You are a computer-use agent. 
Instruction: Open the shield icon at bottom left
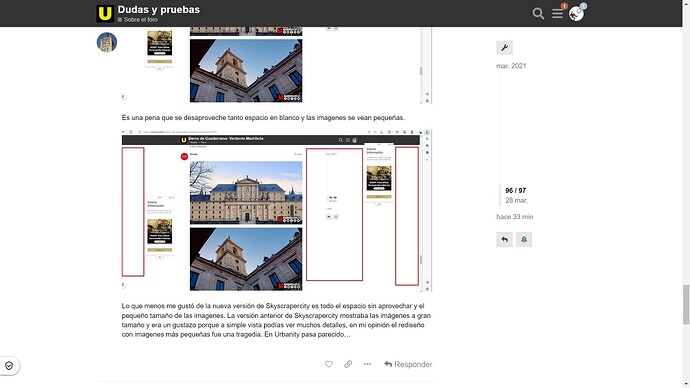[9, 366]
